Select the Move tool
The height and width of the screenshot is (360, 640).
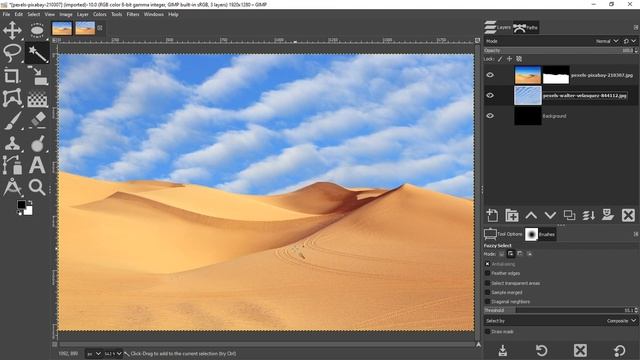click(x=12, y=31)
